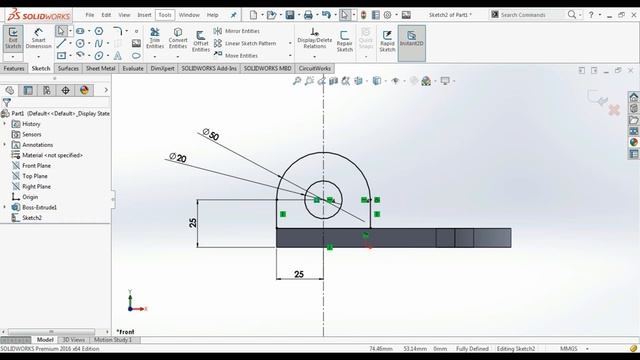Open the Smart Dimension dropdown arrow
Viewport: 640px width, 360px height.
click(38, 57)
